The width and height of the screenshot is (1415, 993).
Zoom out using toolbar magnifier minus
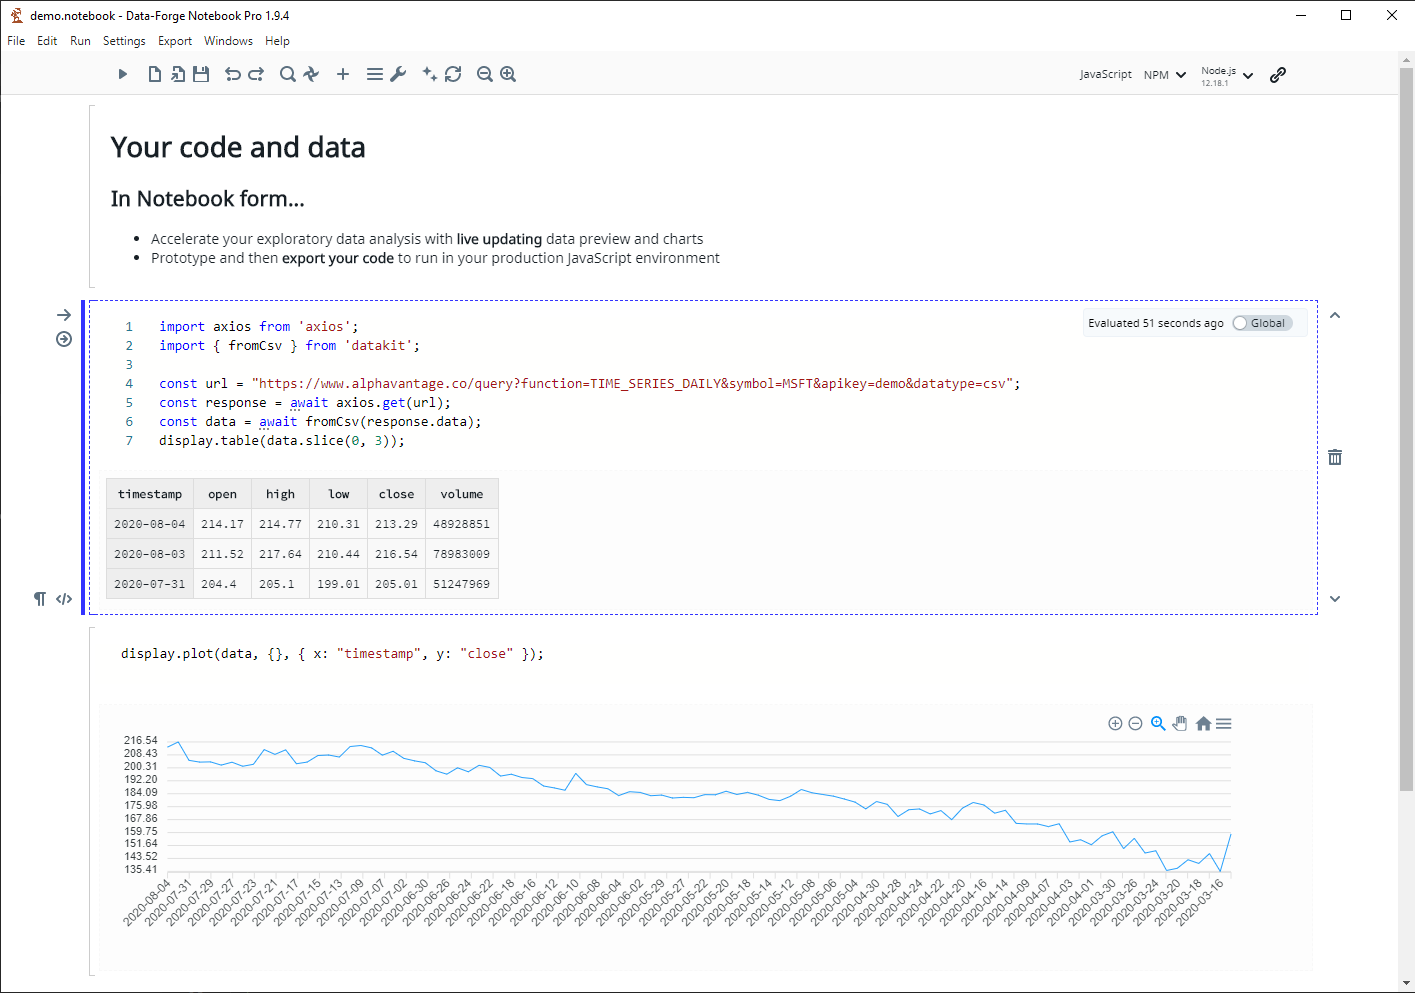[x=485, y=74]
